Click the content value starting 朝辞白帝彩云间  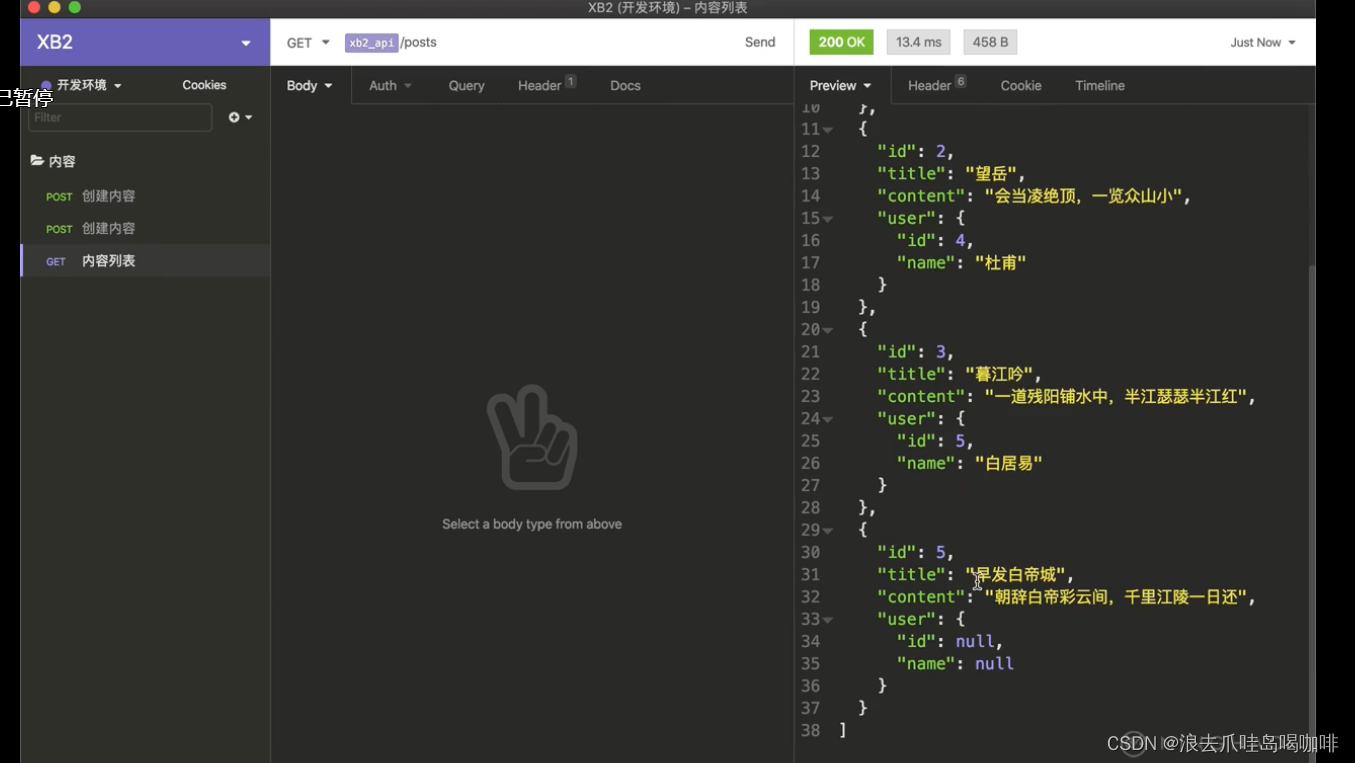[1116, 597]
